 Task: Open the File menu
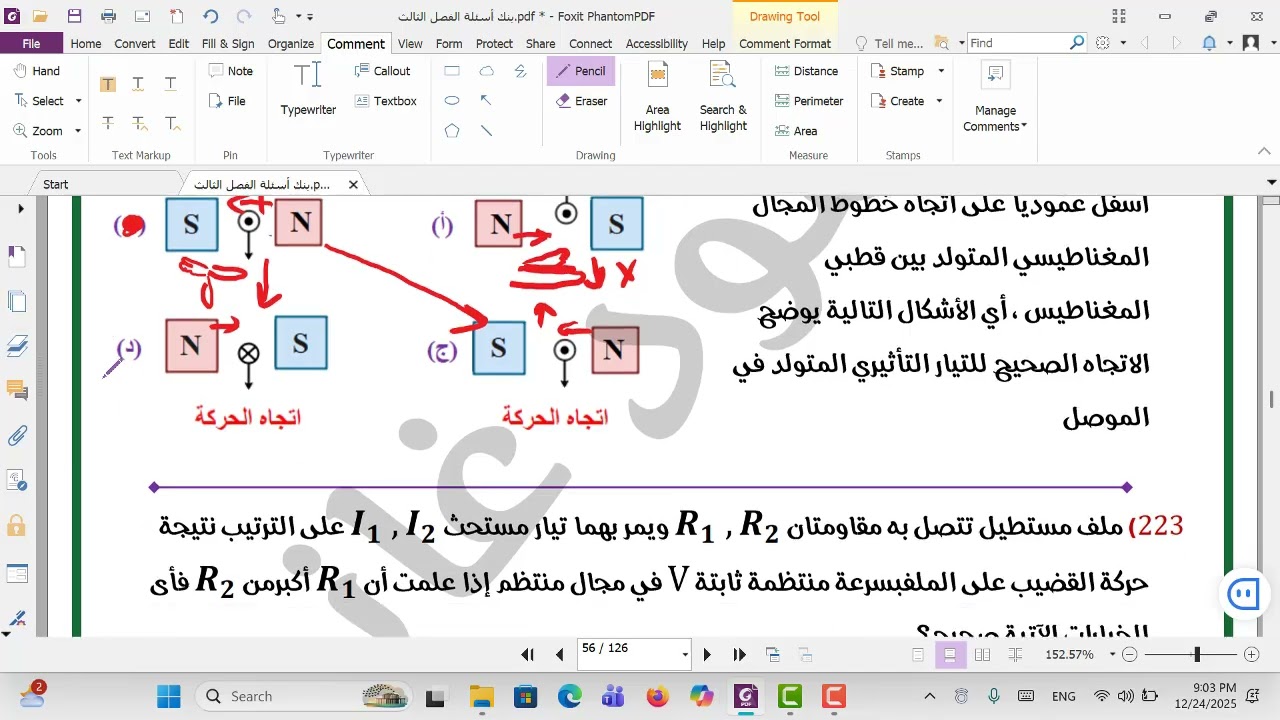(31, 43)
